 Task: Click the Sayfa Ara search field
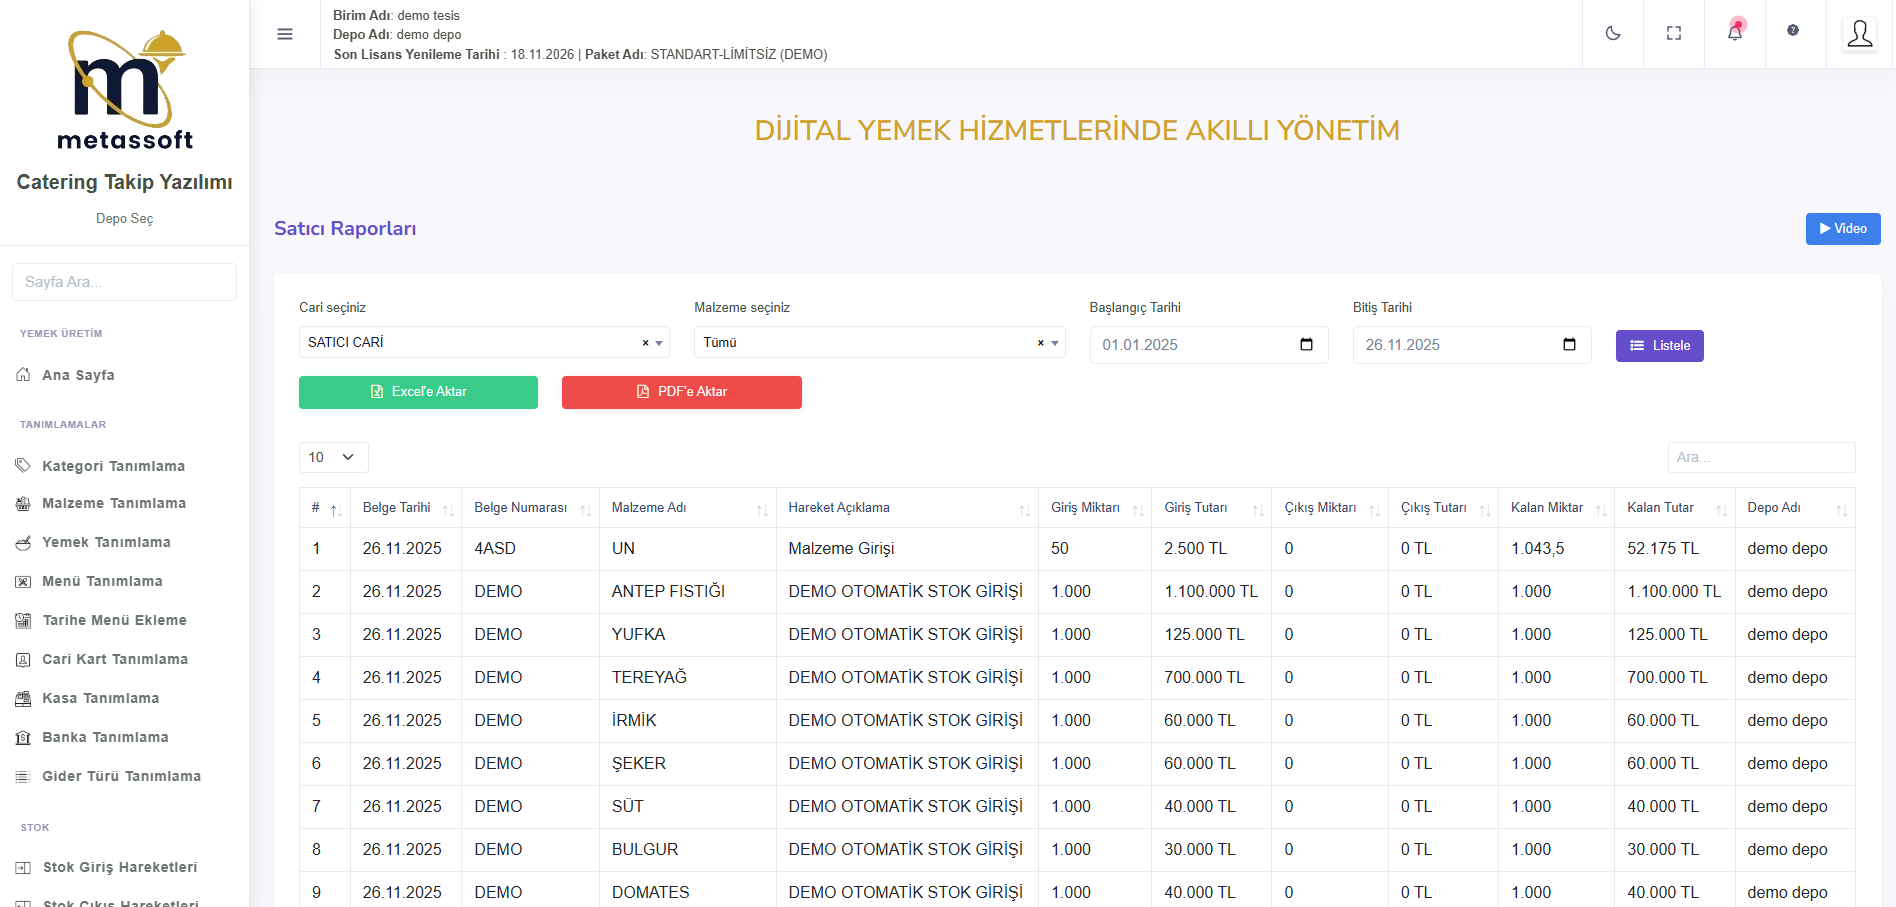point(124,282)
